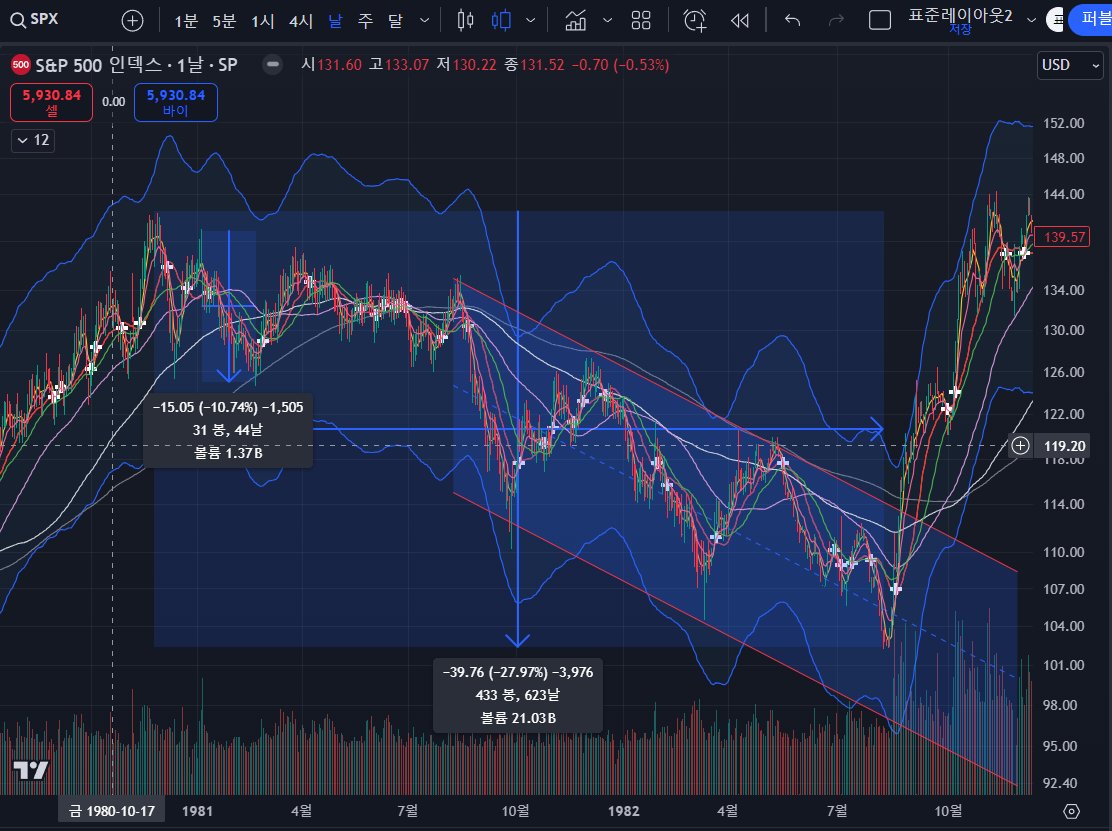
Task: Choose the bars chart style icon
Action: pyautogui.click(x=465, y=21)
